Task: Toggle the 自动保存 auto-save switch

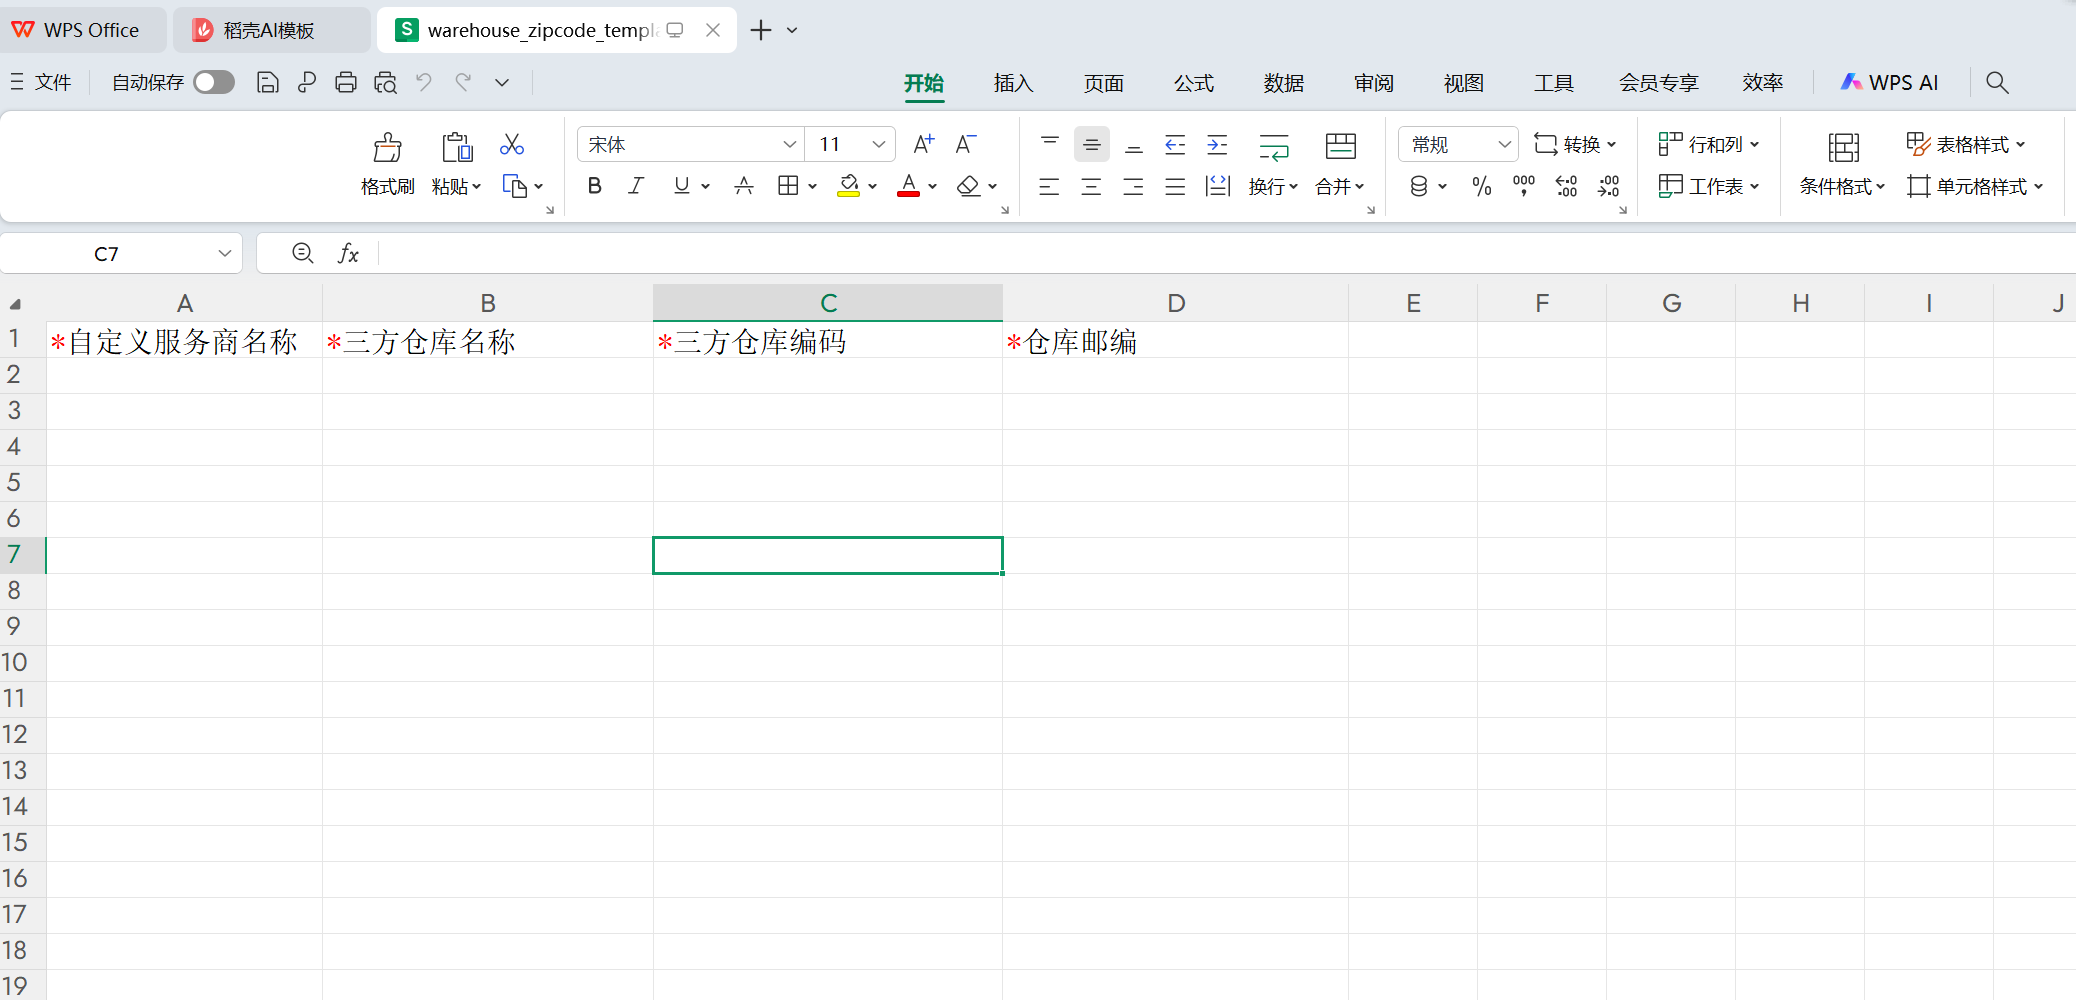Action: pyautogui.click(x=214, y=83)
